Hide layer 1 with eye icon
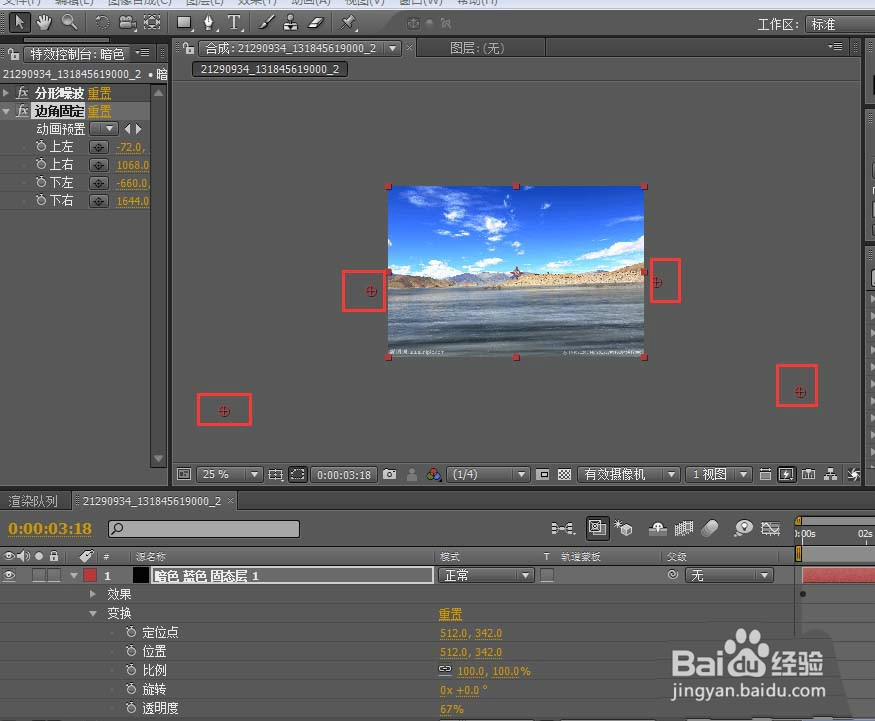 point(9,575)
